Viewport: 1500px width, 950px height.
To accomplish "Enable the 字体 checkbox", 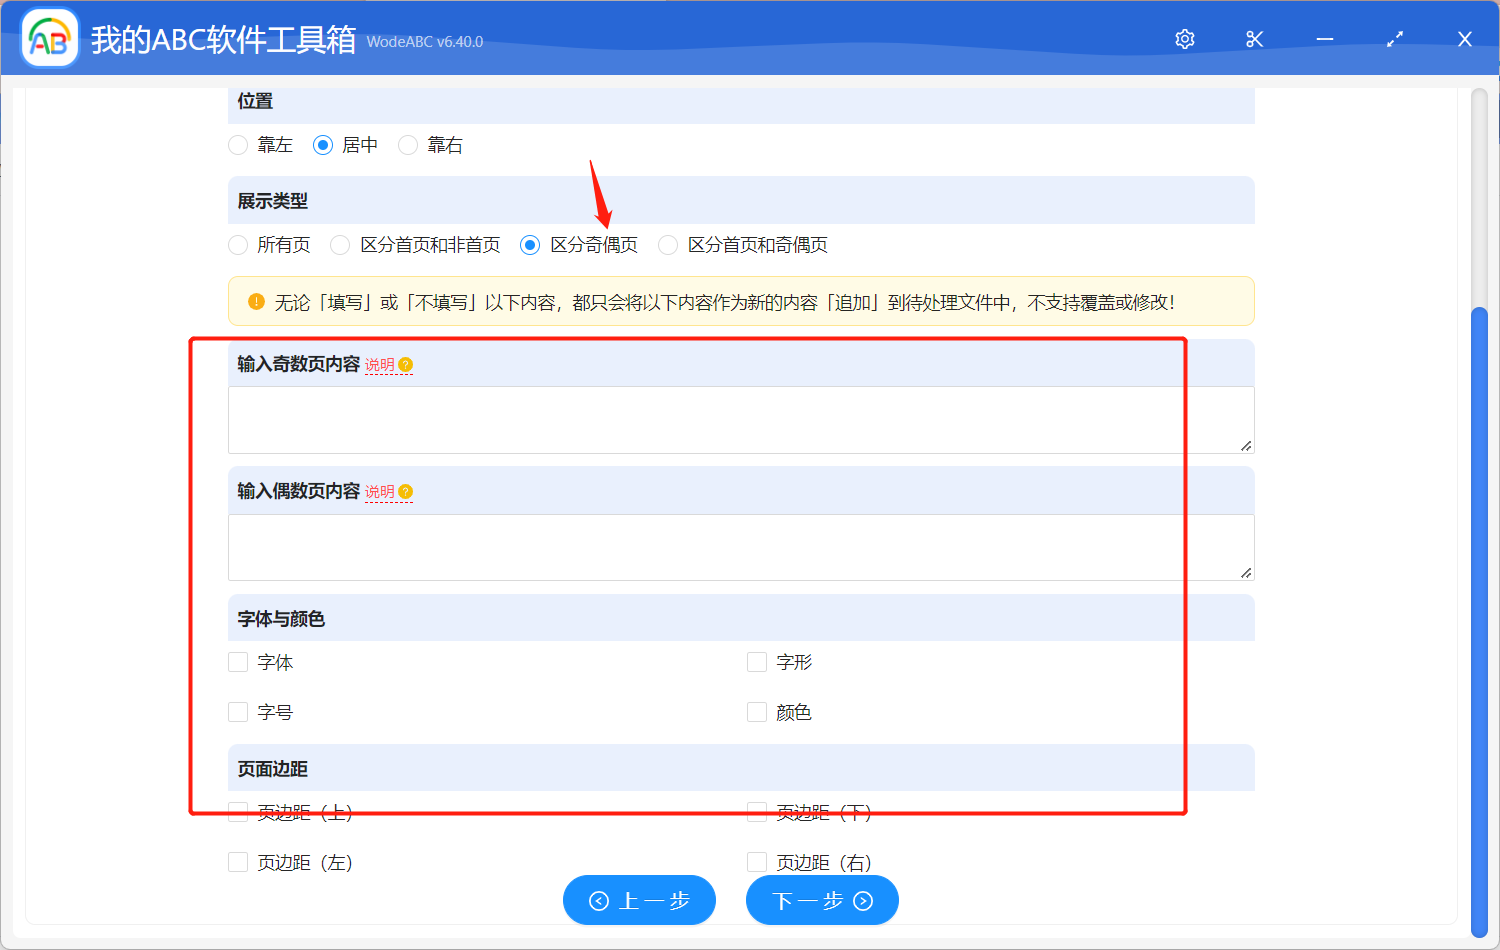I will pyautogui.click(x=237, y=661).
